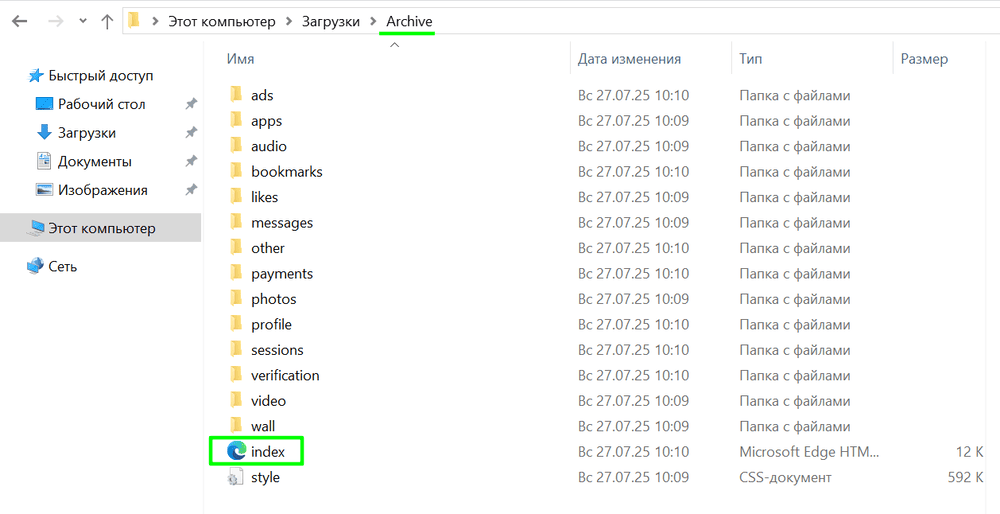Click the Archive breadcrumb
Screen dimensions: 1000x514
click(x=409, y=21)
